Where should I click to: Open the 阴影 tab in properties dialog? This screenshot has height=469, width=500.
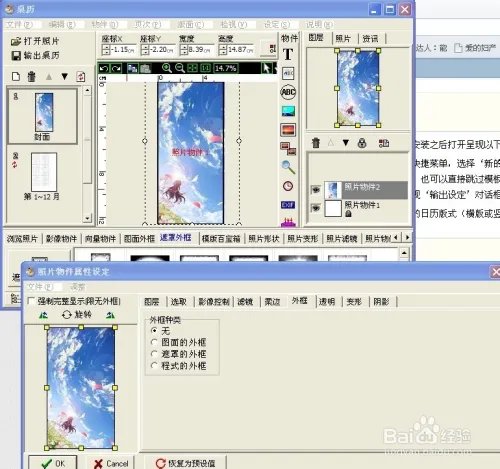click(381, 302)
